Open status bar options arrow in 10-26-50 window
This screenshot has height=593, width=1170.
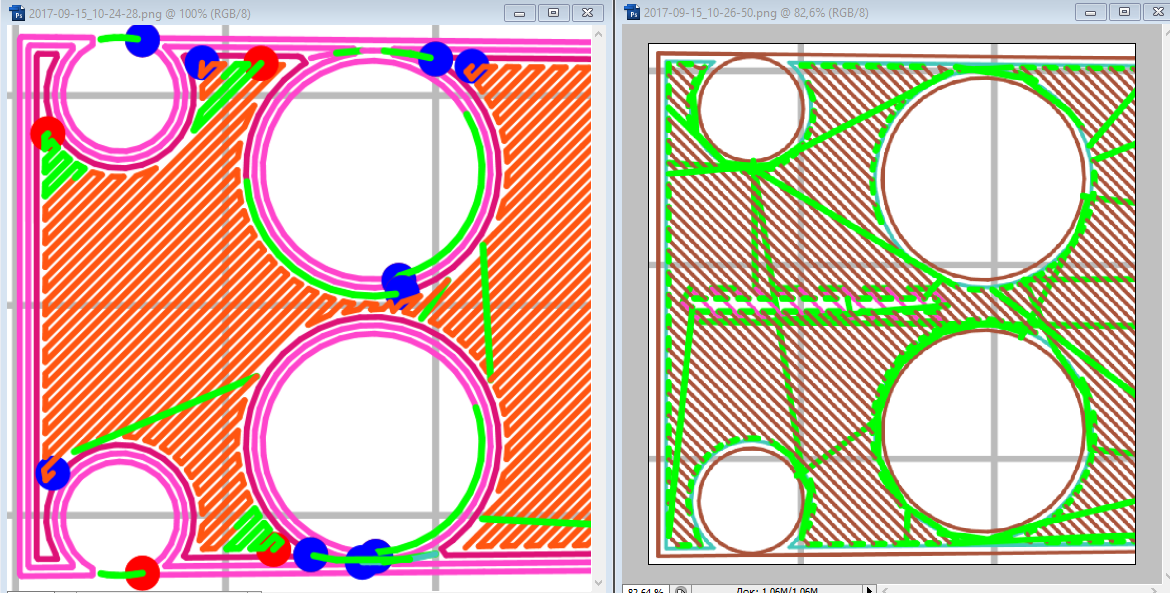868,590
